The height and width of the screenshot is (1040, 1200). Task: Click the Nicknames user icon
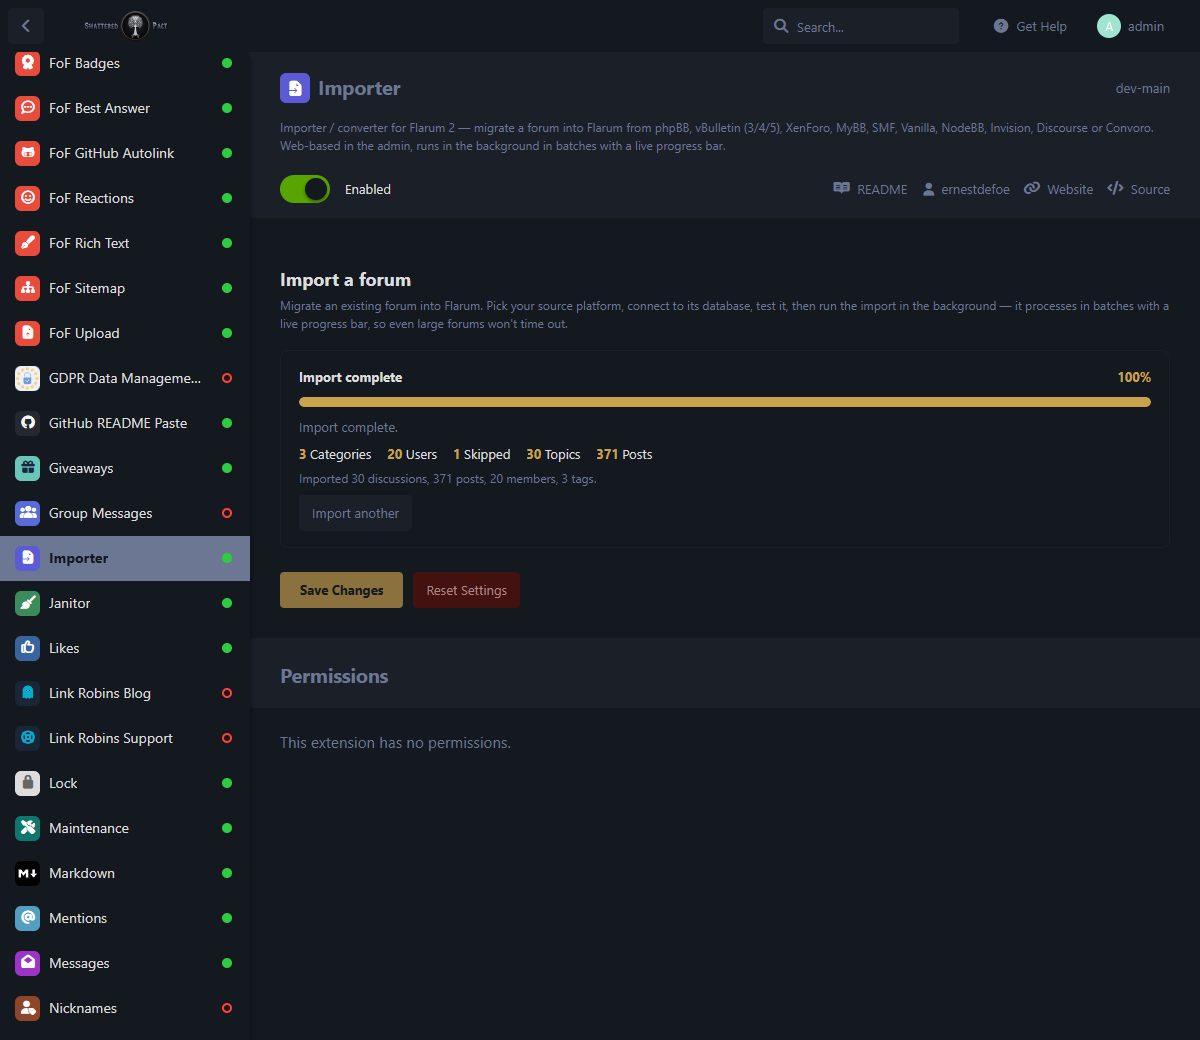(28, 1008)
